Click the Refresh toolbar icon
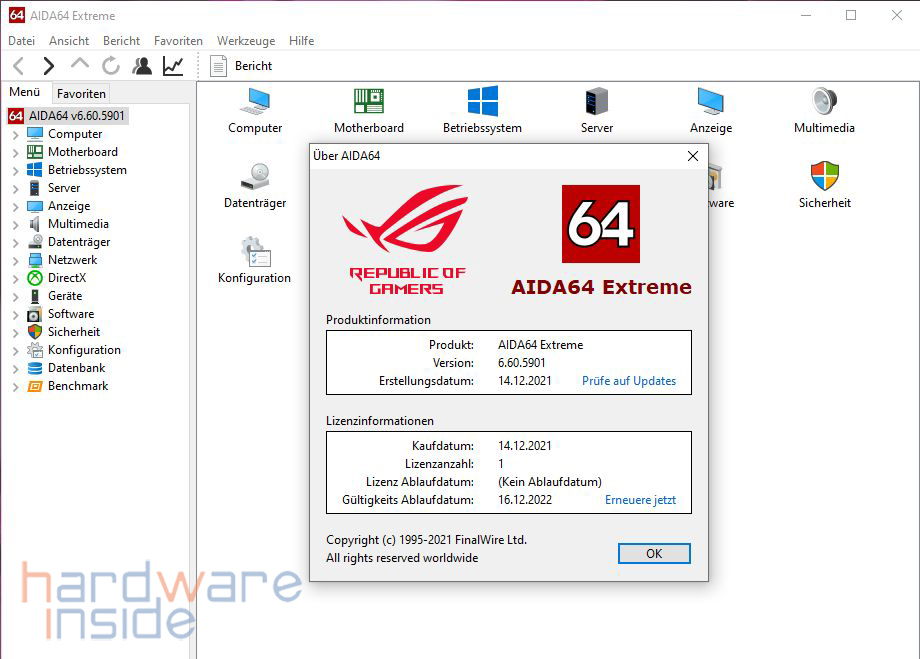920x659 pixels. click(111, 66)
